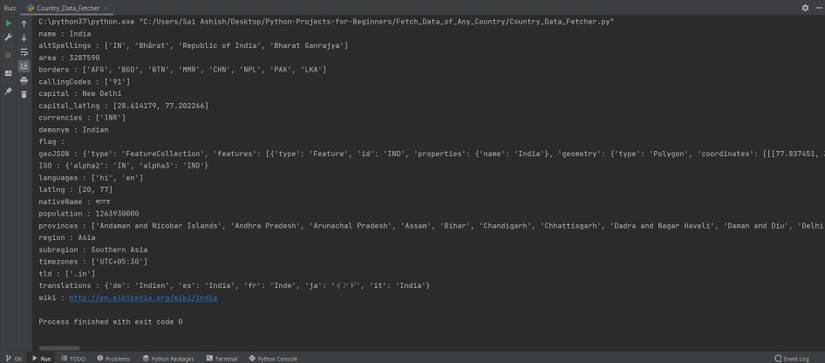The height and width of the screenshot is (363, 825).
Task: Click the capital_latlng coordinates line
Action: pos(124,106)
